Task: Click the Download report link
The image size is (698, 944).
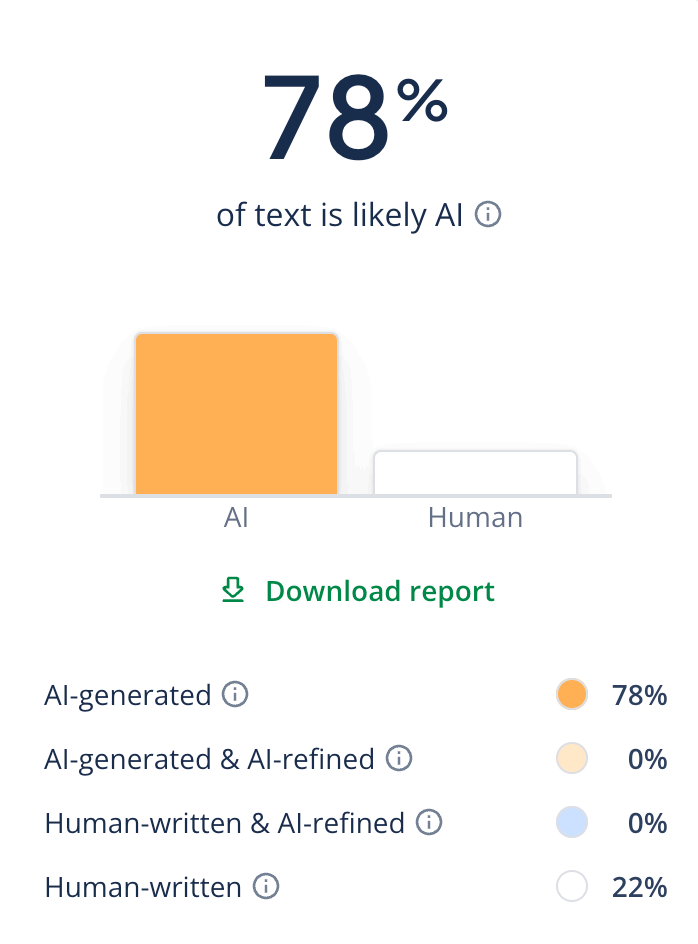Action: click(x=380, y=591)
